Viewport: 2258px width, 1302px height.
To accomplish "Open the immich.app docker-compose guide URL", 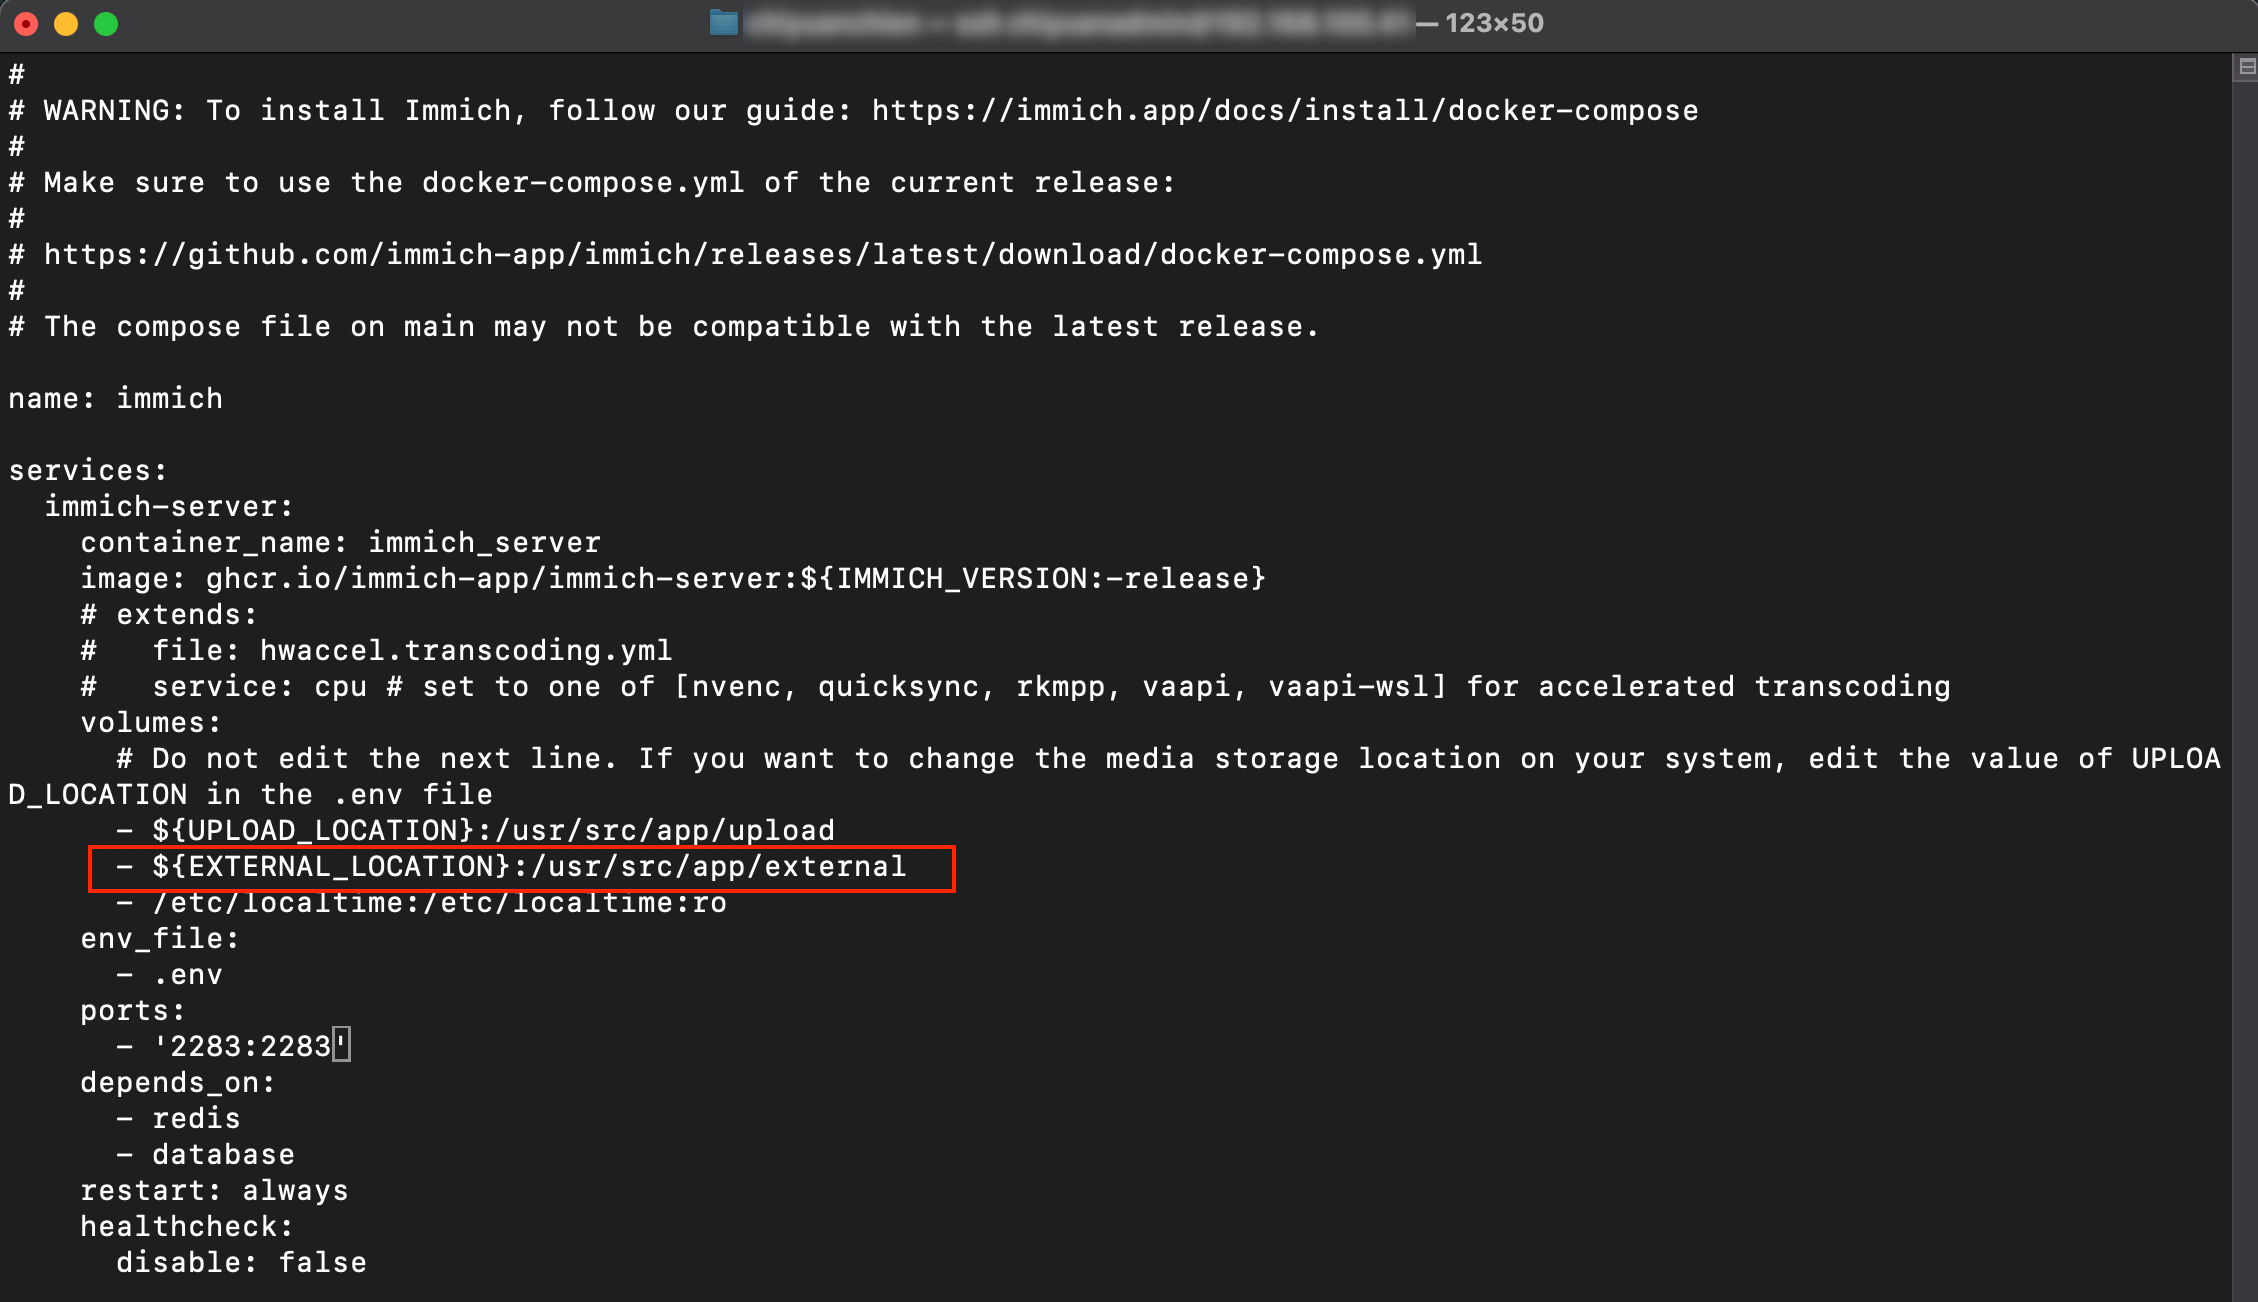I will coord(1285,110).
